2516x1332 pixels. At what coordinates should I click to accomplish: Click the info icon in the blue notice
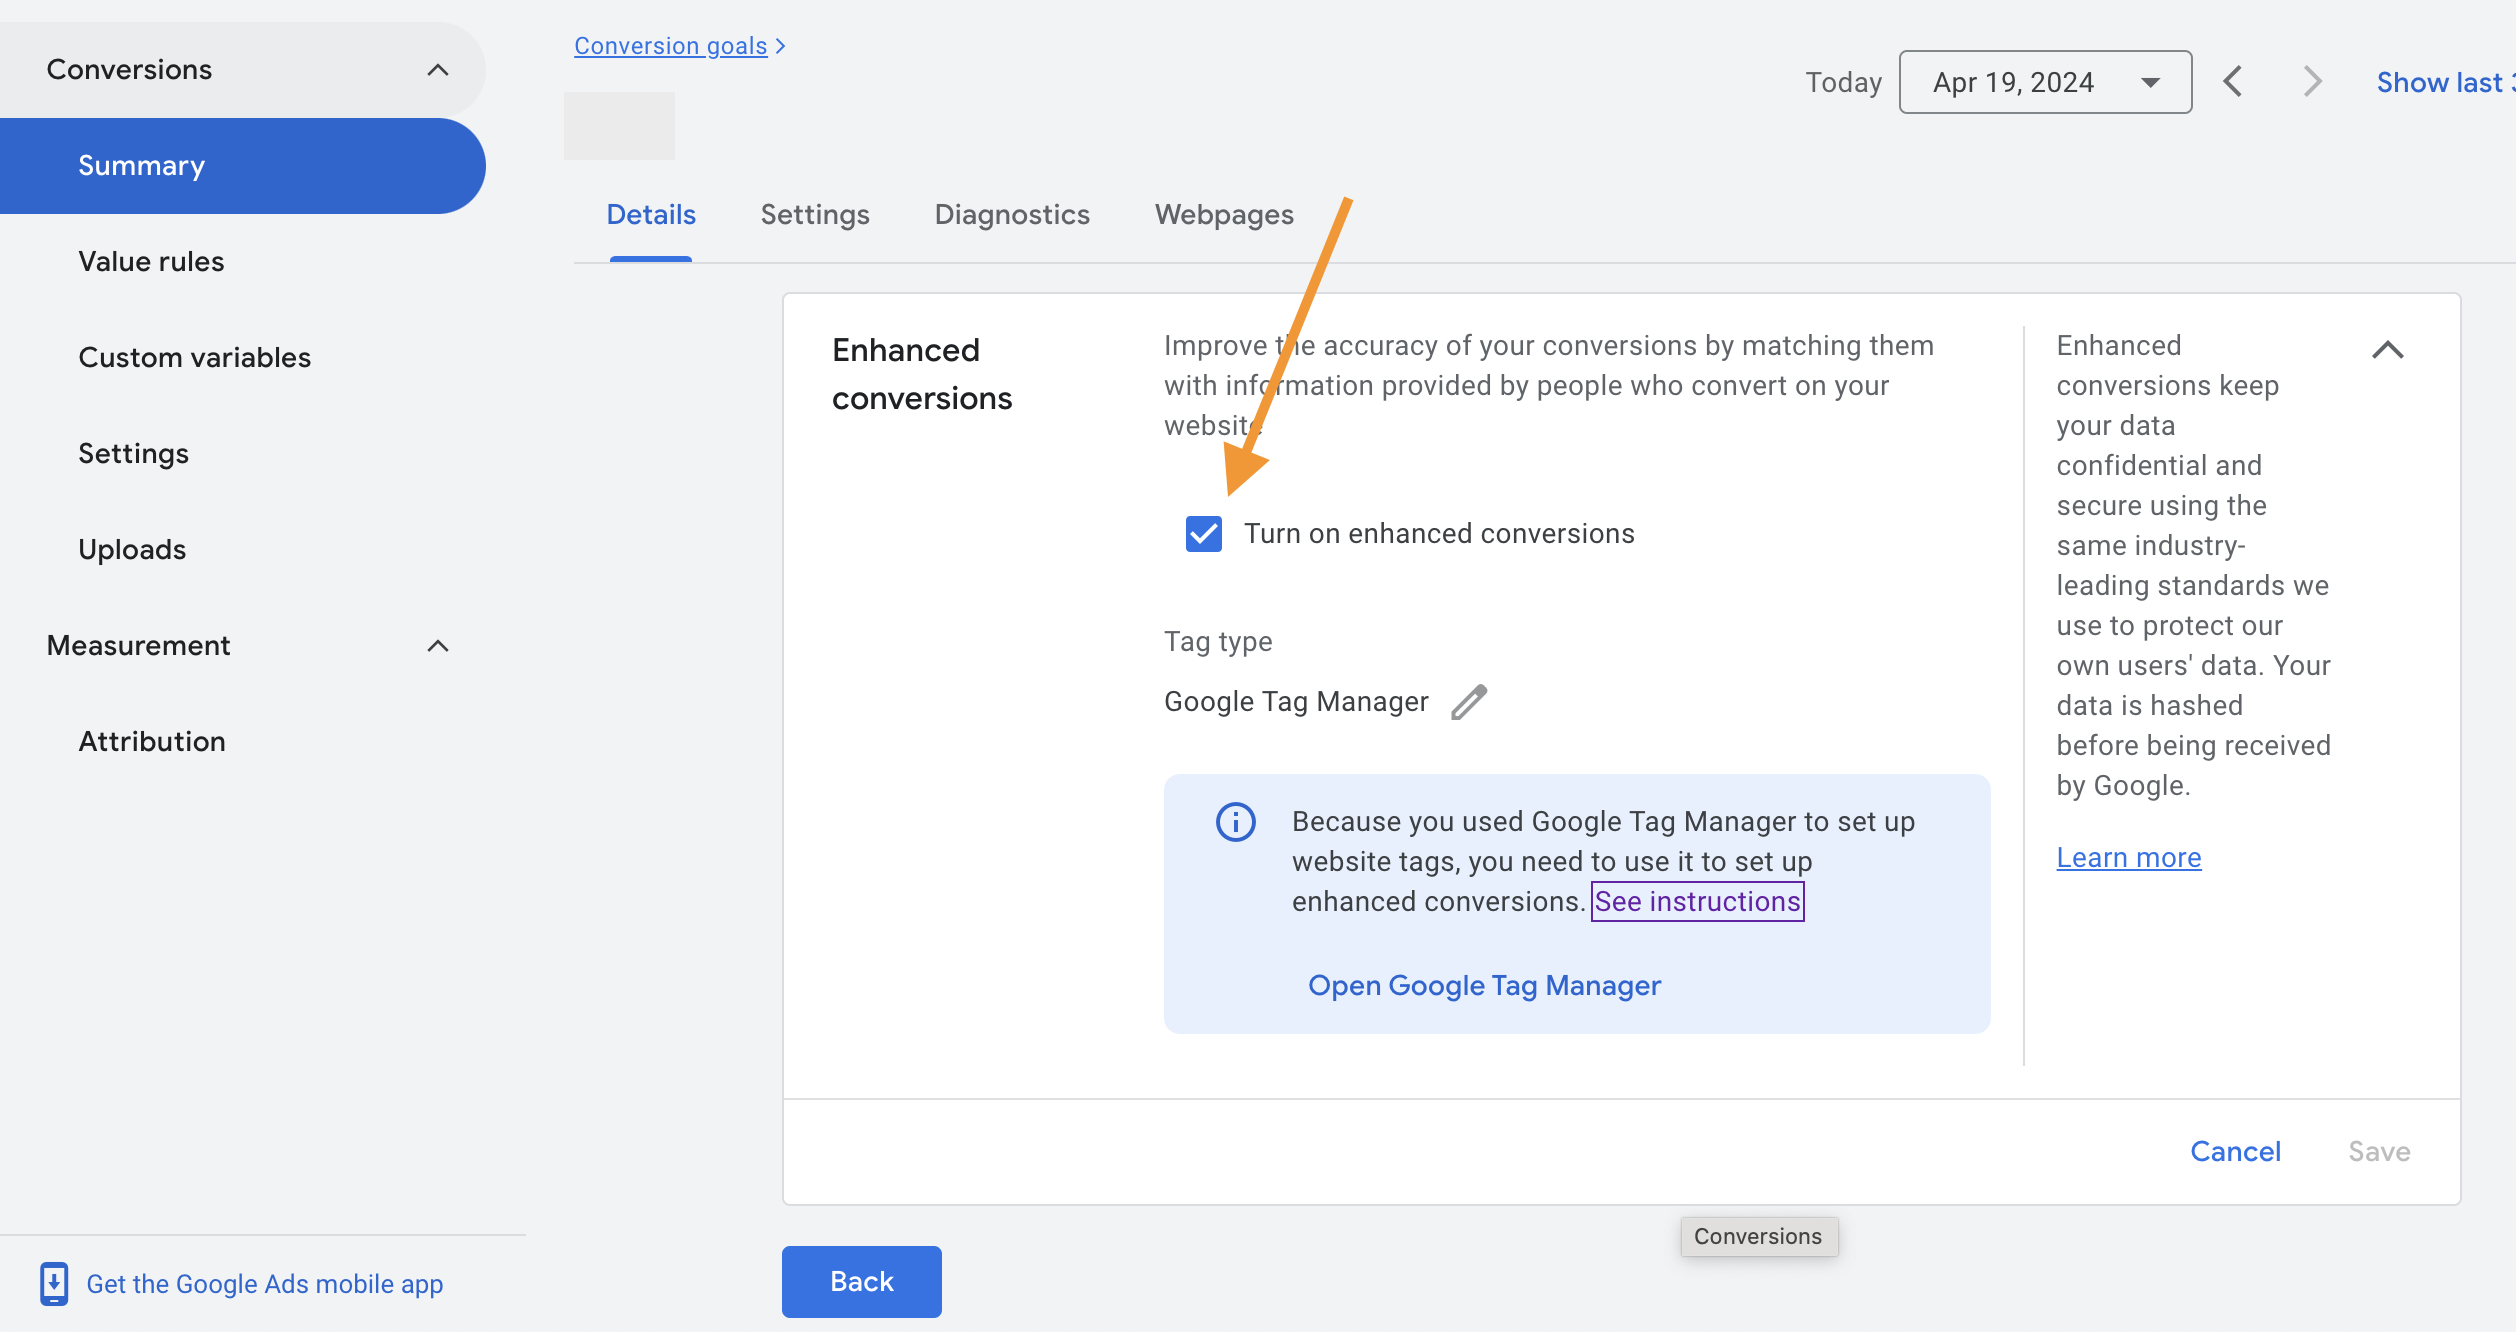[1235, 822]
